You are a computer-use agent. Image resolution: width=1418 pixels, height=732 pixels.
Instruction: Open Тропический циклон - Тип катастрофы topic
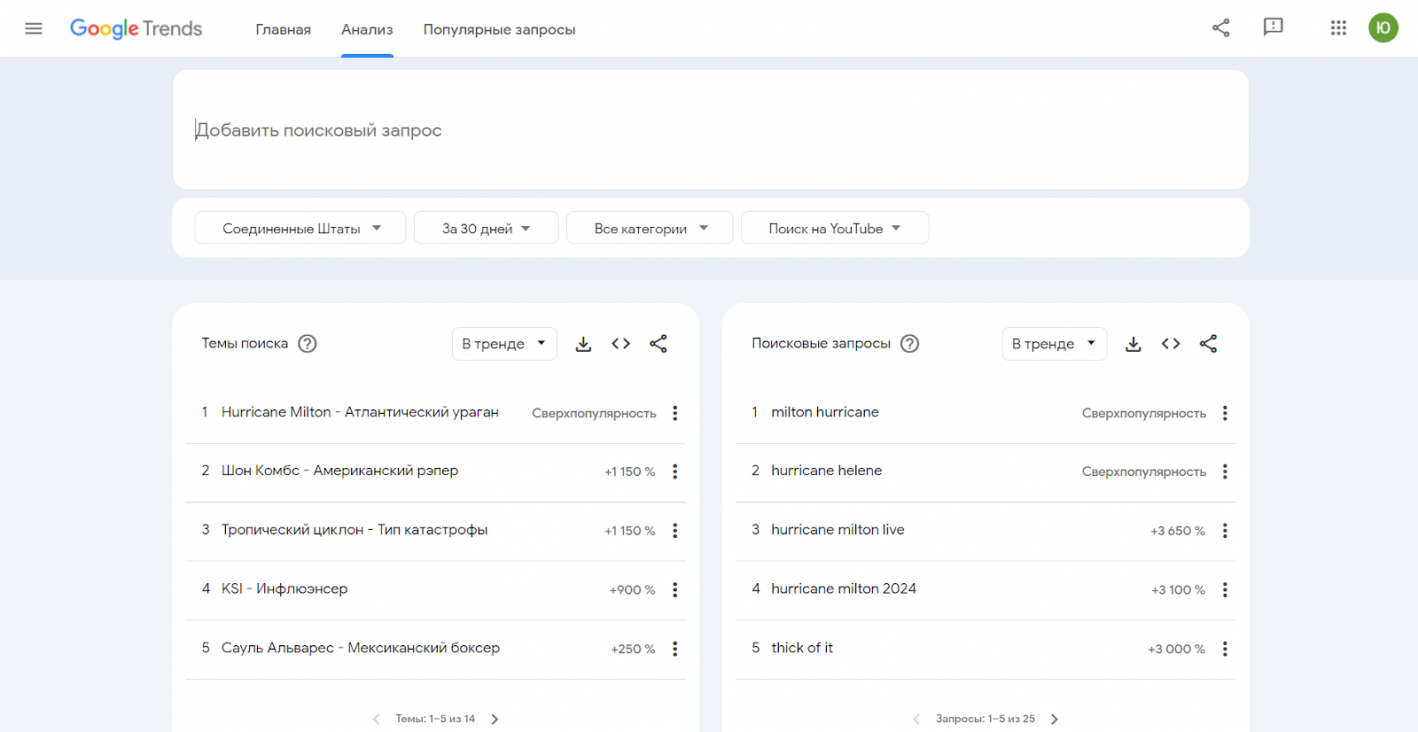click(x=355, y=530)
